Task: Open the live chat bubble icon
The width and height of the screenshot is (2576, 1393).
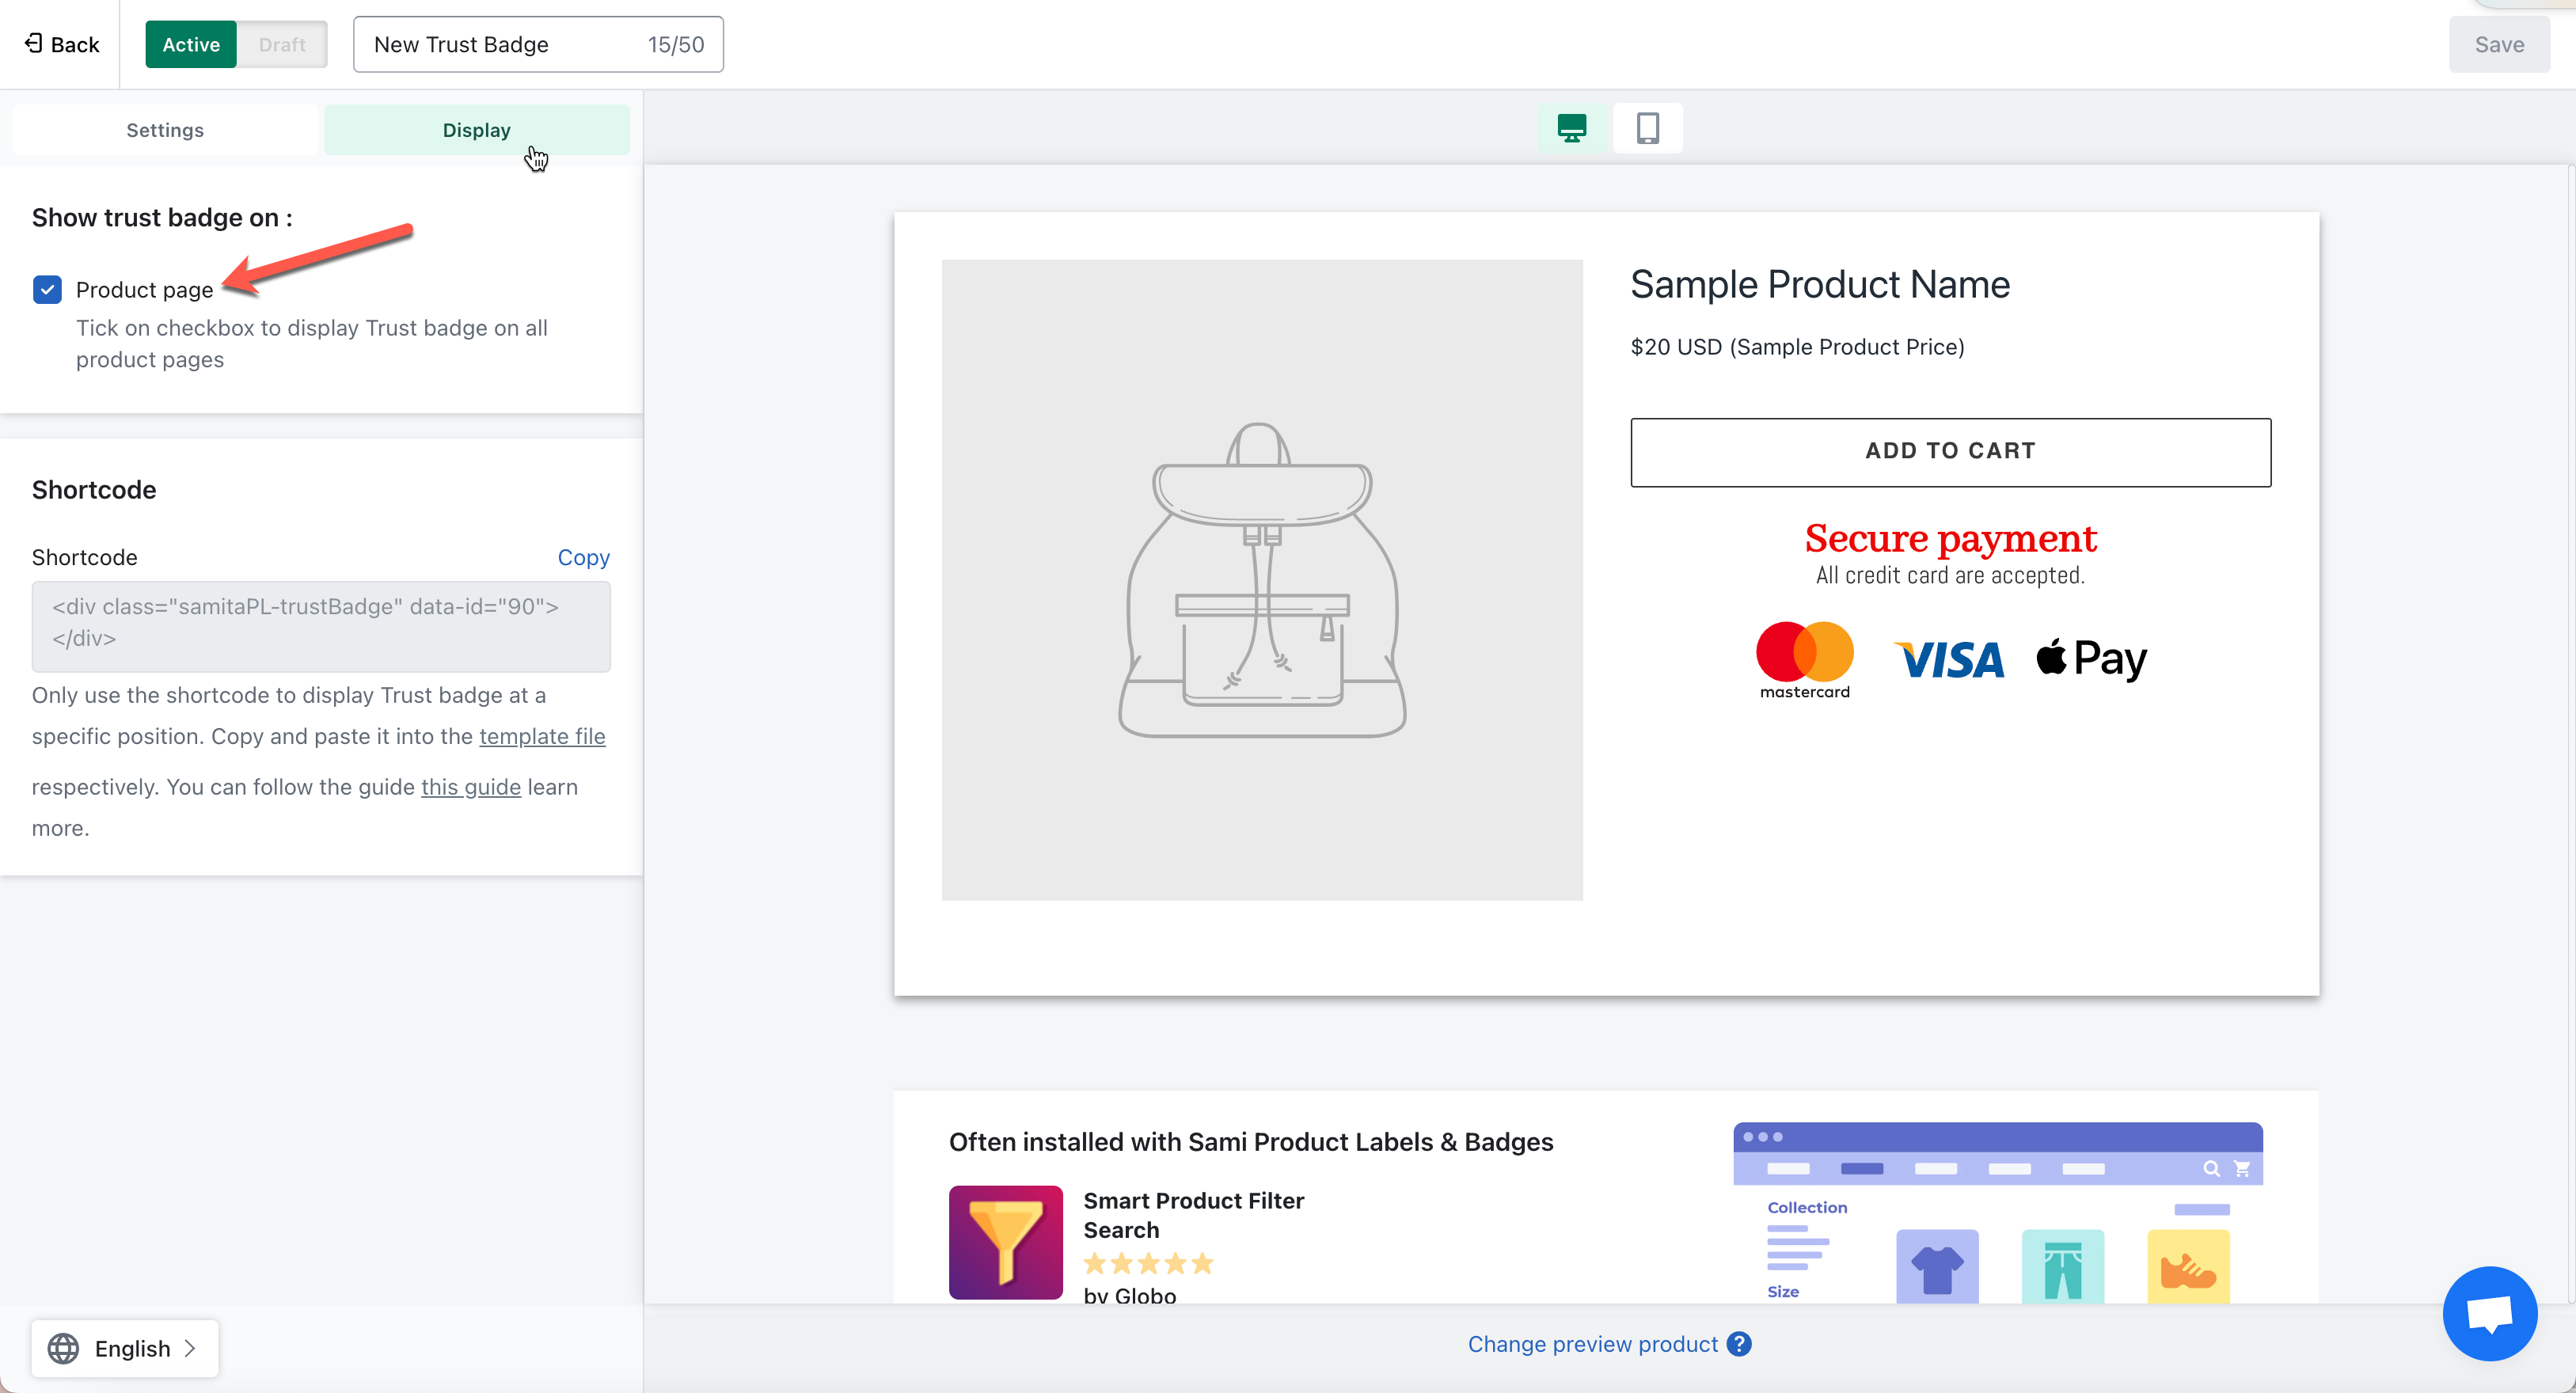Action: pos(2489,1313)
